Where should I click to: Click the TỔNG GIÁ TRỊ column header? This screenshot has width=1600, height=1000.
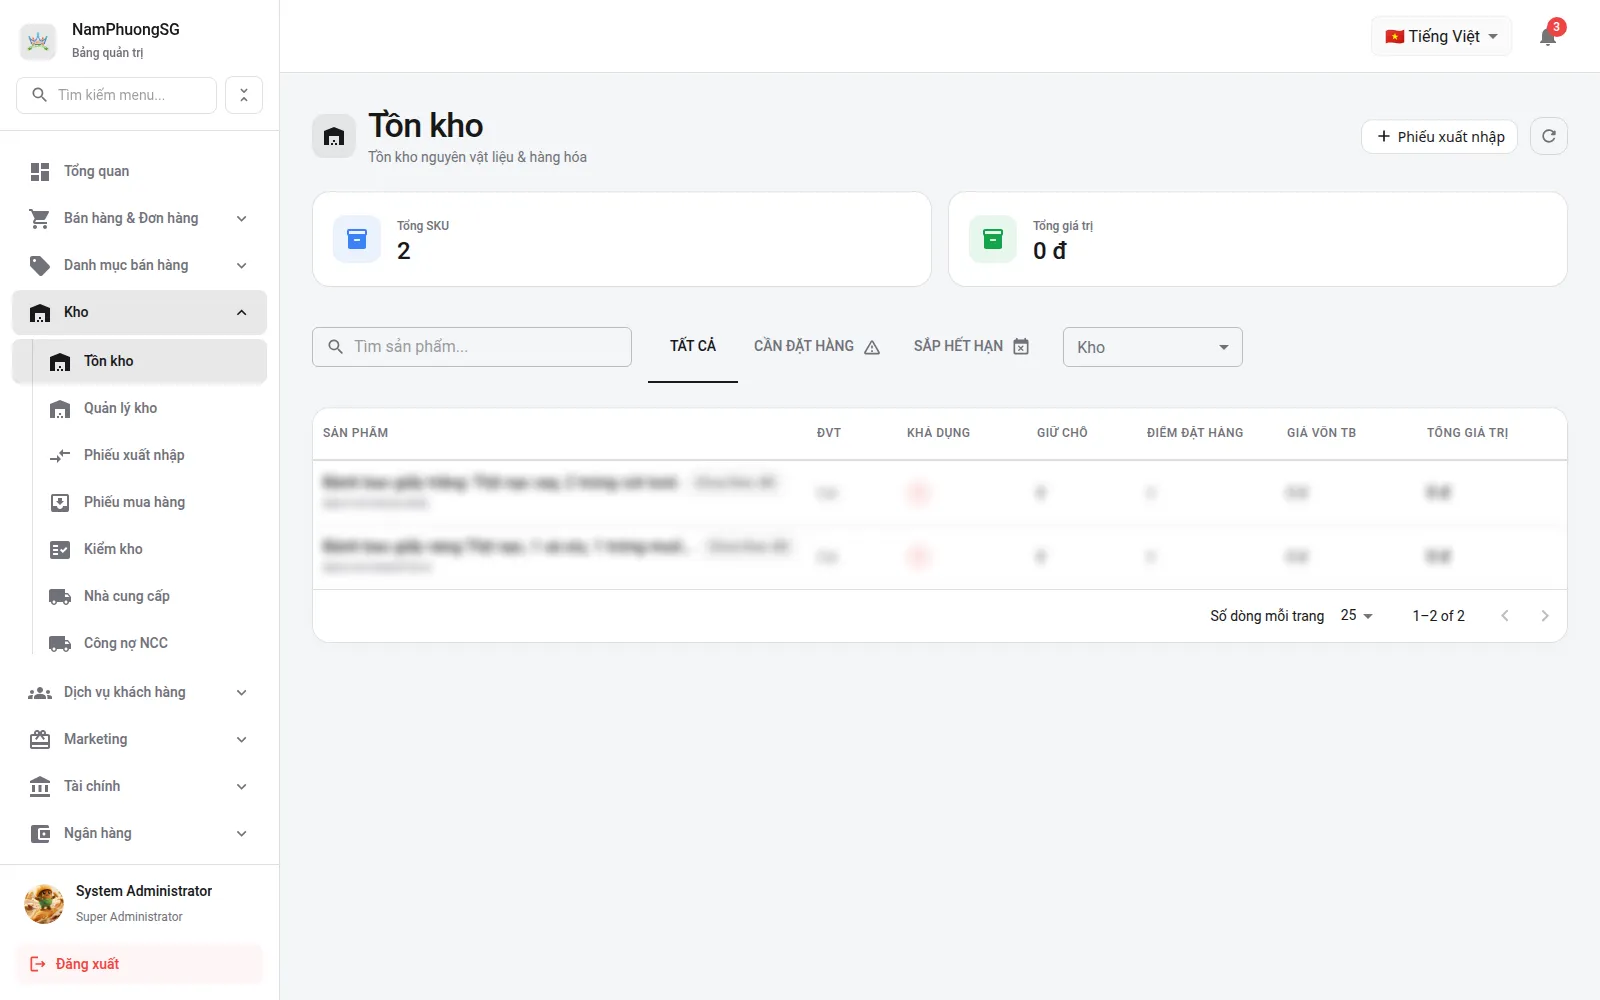click(x=1467, y=433)
